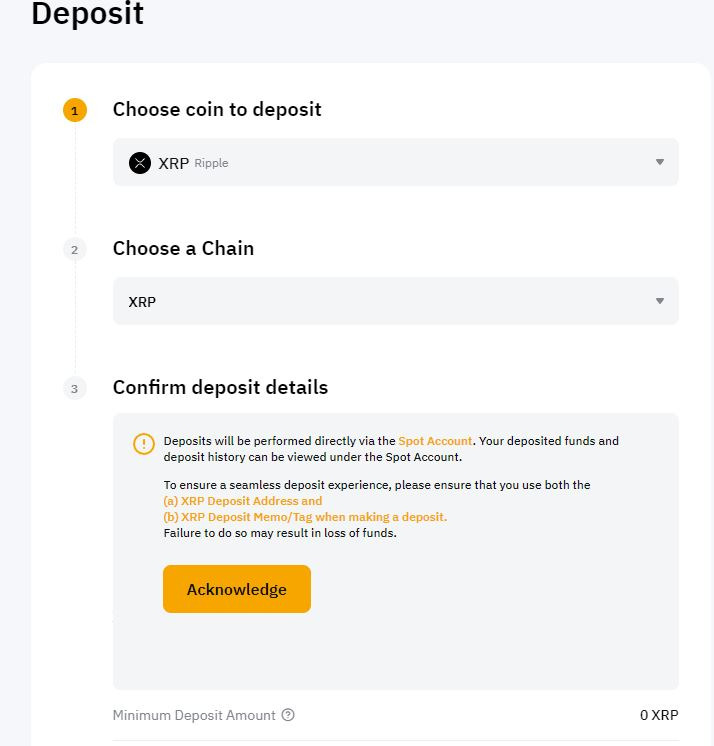Screen dimensions: 714x746
Task: Open the XRP Ripple coin selector
Action: [396, 162]
